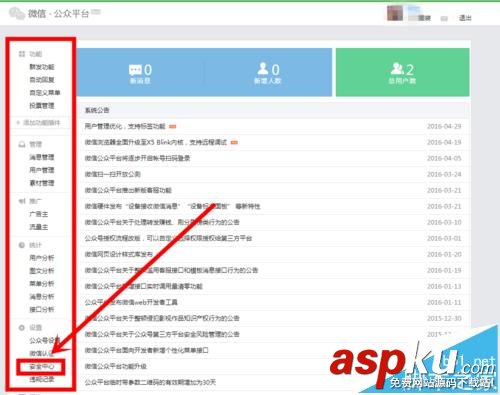Open announcement about 帐号扫码登录
The image size is (500, 395).
[x=137, y=158]
